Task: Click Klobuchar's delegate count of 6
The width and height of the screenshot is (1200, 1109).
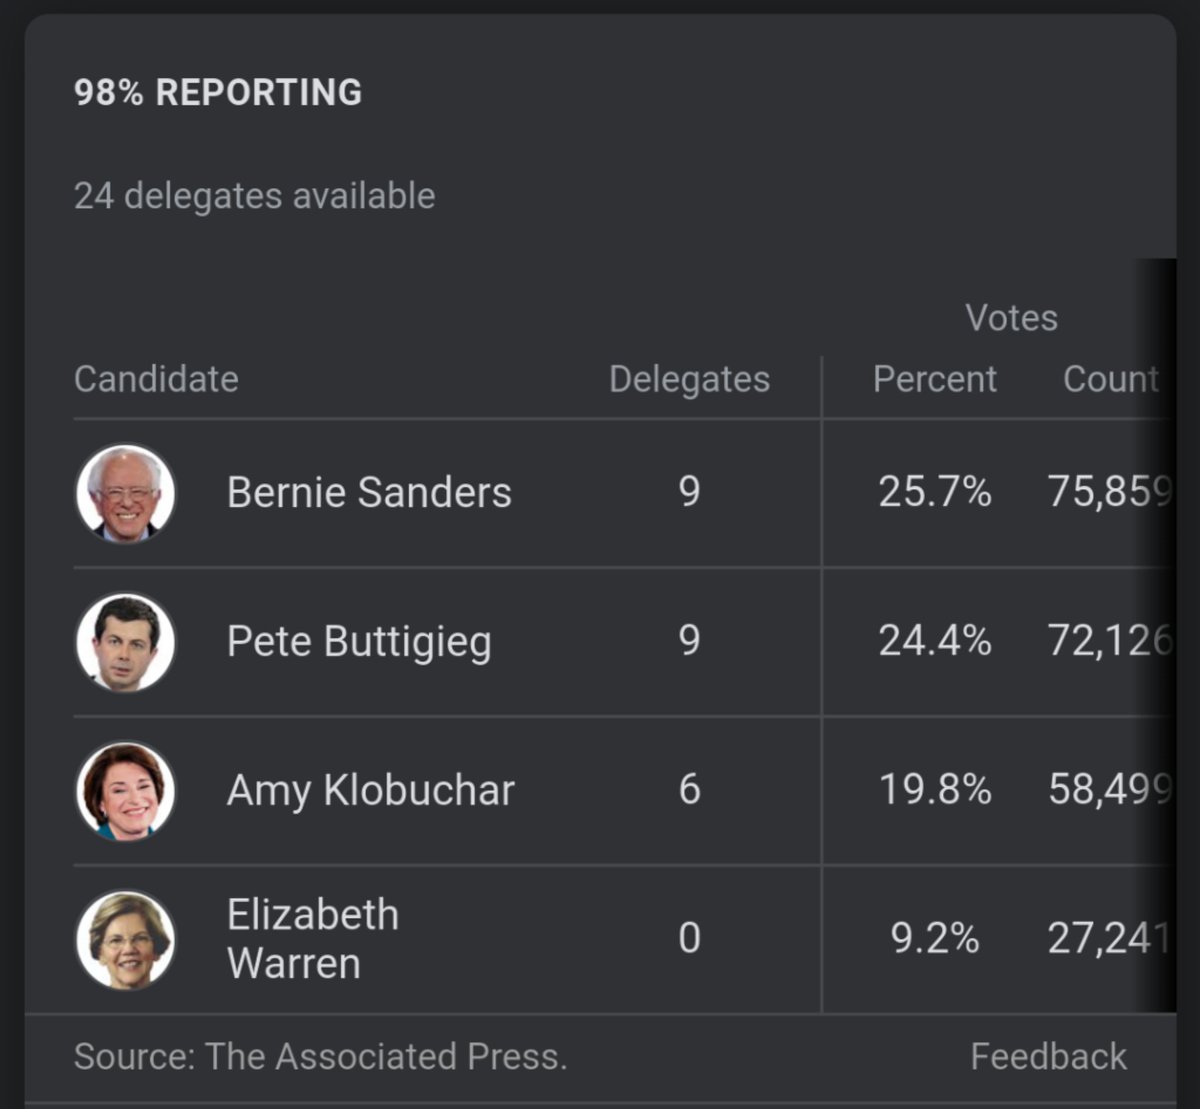Action: 689,790
